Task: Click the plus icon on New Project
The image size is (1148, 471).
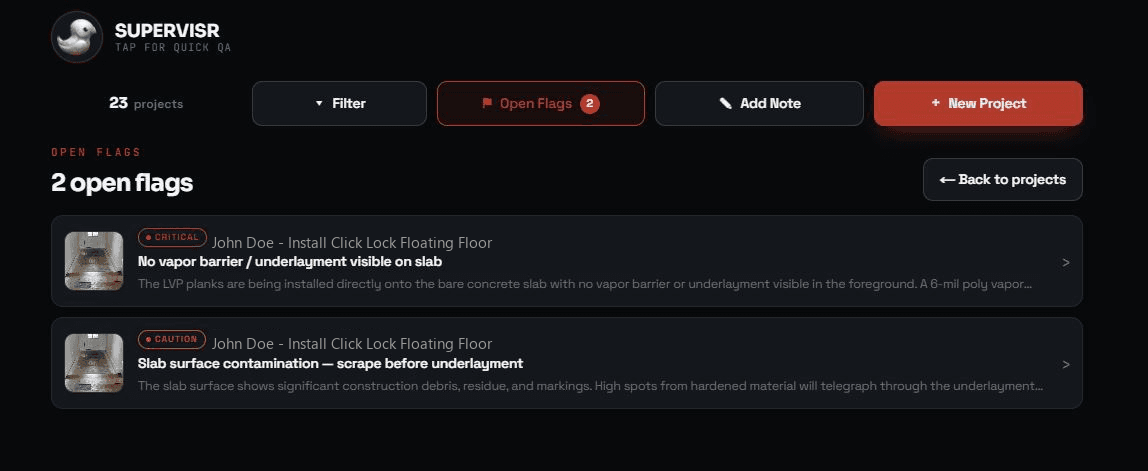Action: pyautogui.click(x=936, y=103)
